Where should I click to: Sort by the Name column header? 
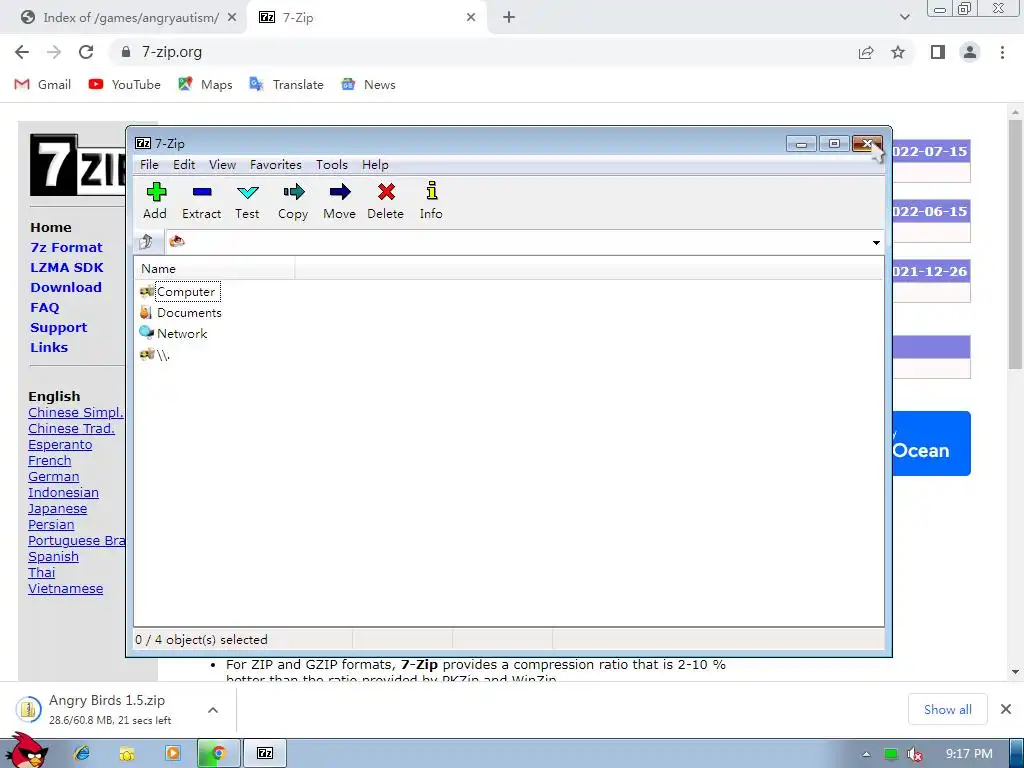214,268
